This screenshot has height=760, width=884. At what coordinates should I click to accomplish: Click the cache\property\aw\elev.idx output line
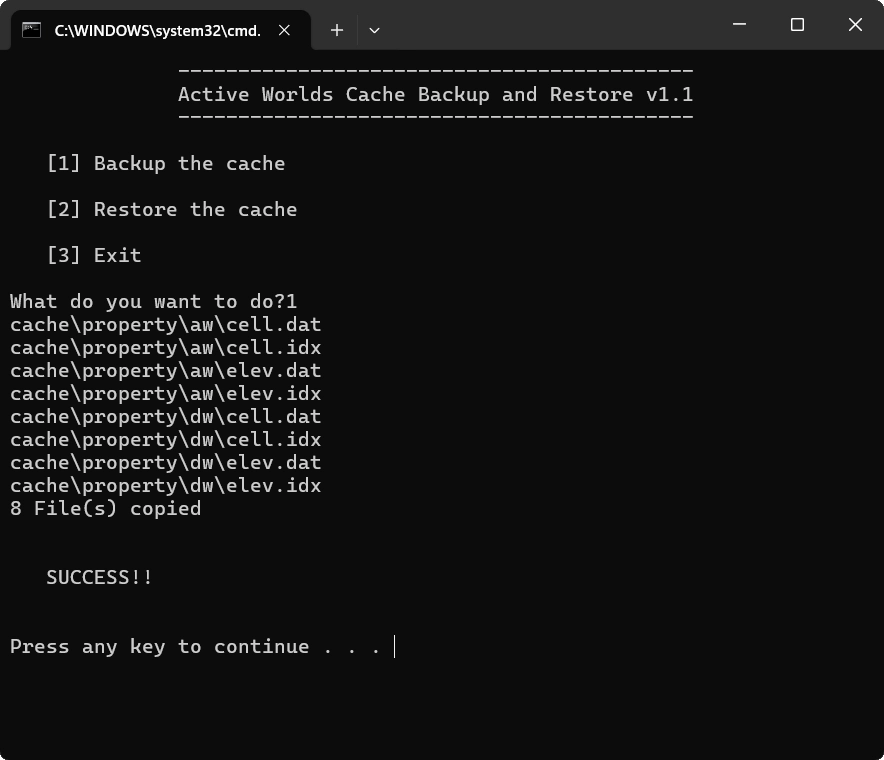coord(165,393)
